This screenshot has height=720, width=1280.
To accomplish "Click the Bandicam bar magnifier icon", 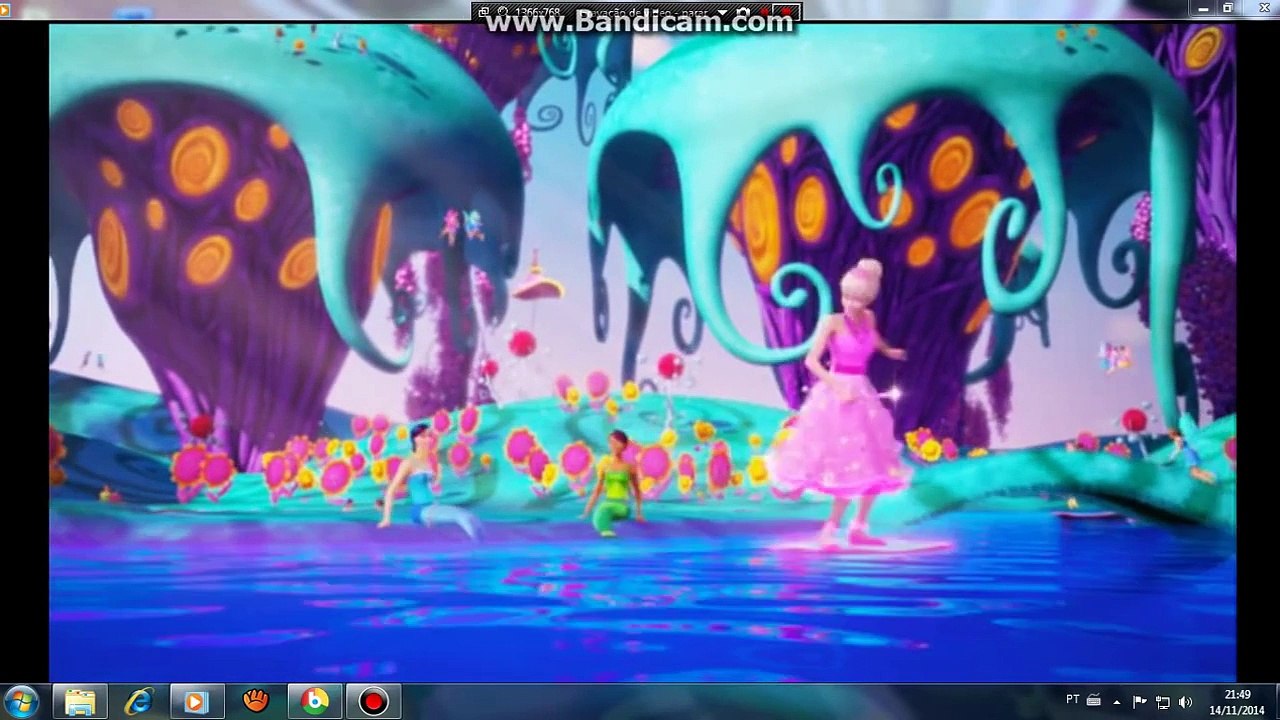I will pyautogui.click(x=503, y=12).
